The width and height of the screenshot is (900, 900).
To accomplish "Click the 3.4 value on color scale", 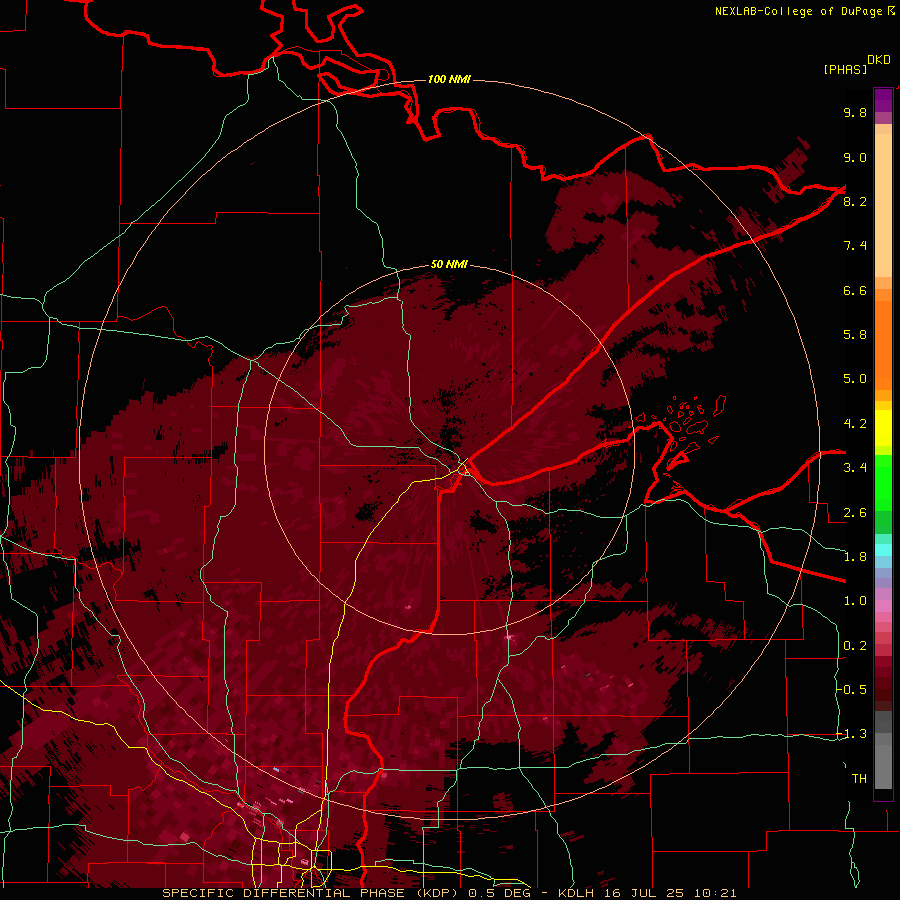I will coord(855,468).
